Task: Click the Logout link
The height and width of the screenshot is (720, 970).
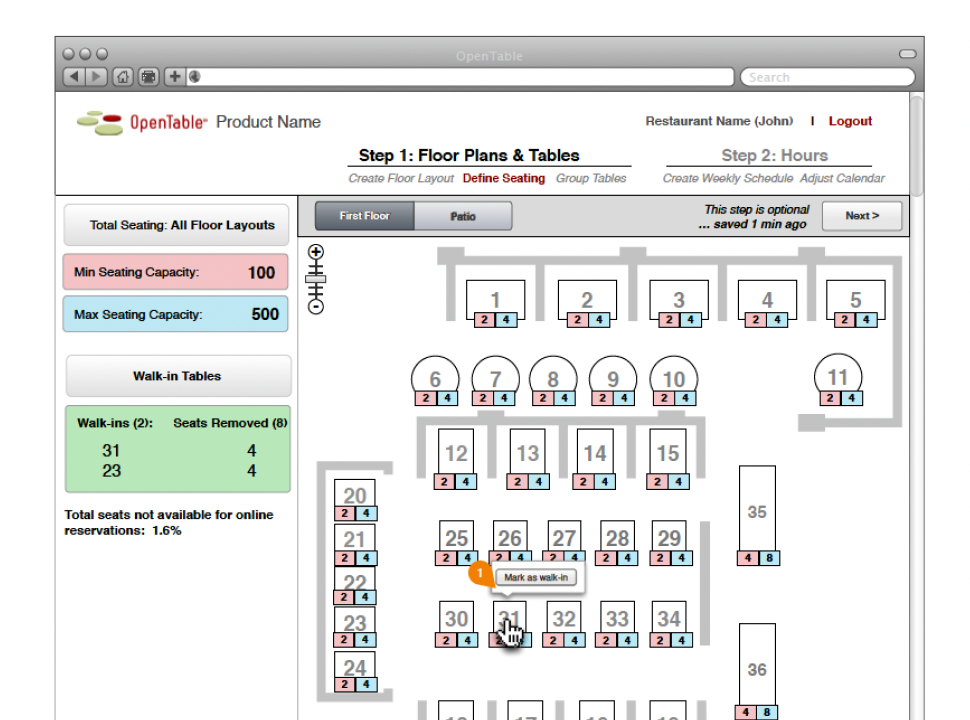Action: point(850,121)
